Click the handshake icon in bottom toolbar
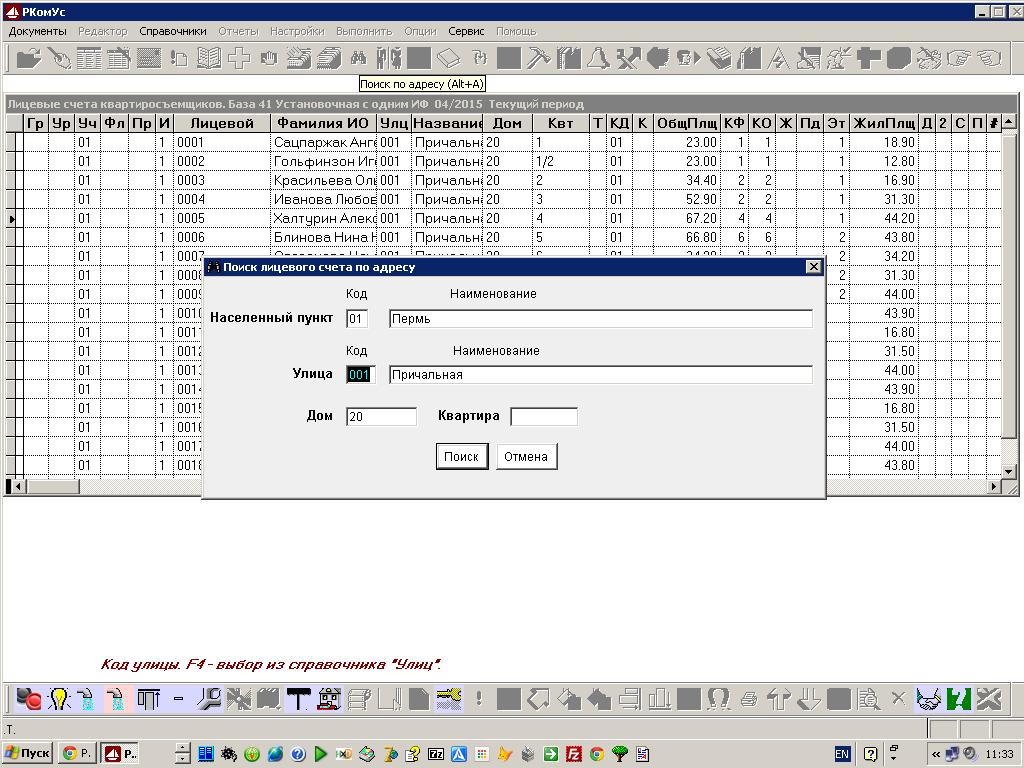This screenshot has width=1024, height=768. 928,698
